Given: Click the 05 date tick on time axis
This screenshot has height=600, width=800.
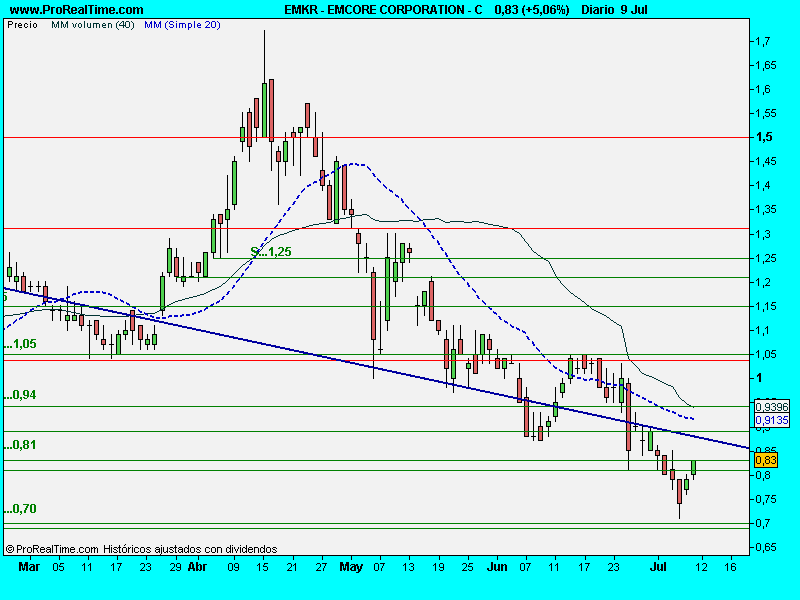Looking at the screenshot, I should pyautogui.click(x=58, y=567).
